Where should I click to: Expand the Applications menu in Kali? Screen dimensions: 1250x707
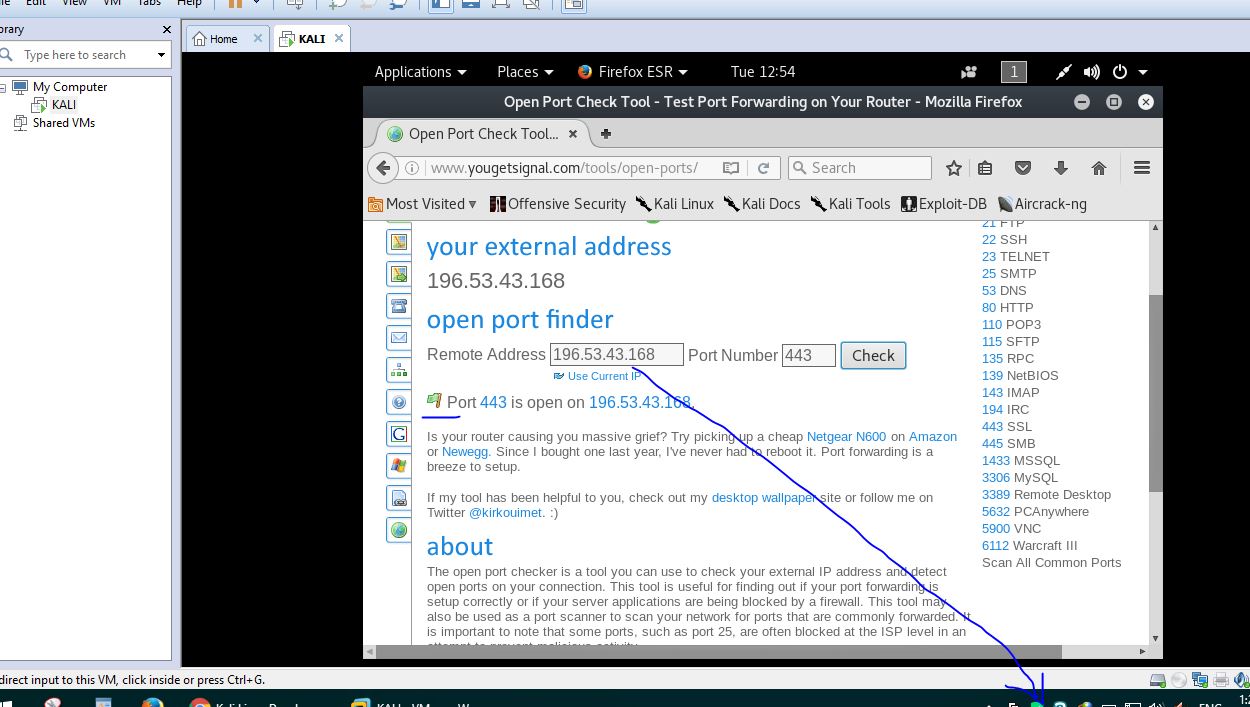[420, 72]
